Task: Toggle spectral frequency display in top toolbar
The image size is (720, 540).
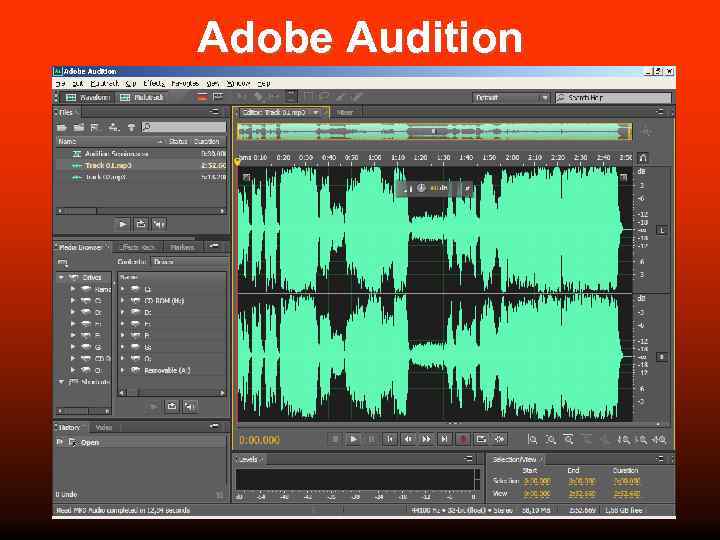Action: (x=202, y=97)
